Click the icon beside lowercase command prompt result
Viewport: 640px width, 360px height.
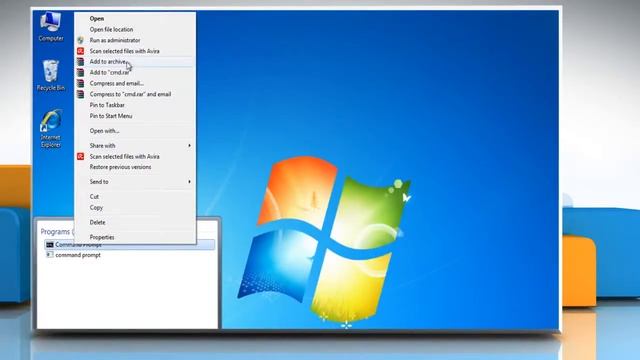point(49,255)
